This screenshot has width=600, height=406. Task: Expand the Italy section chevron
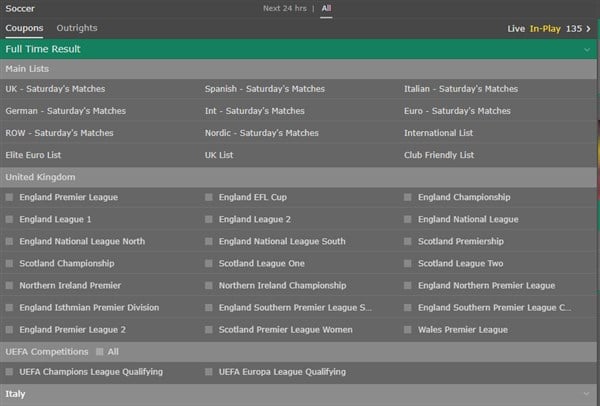pyautogui.click(x=587, y=394)
